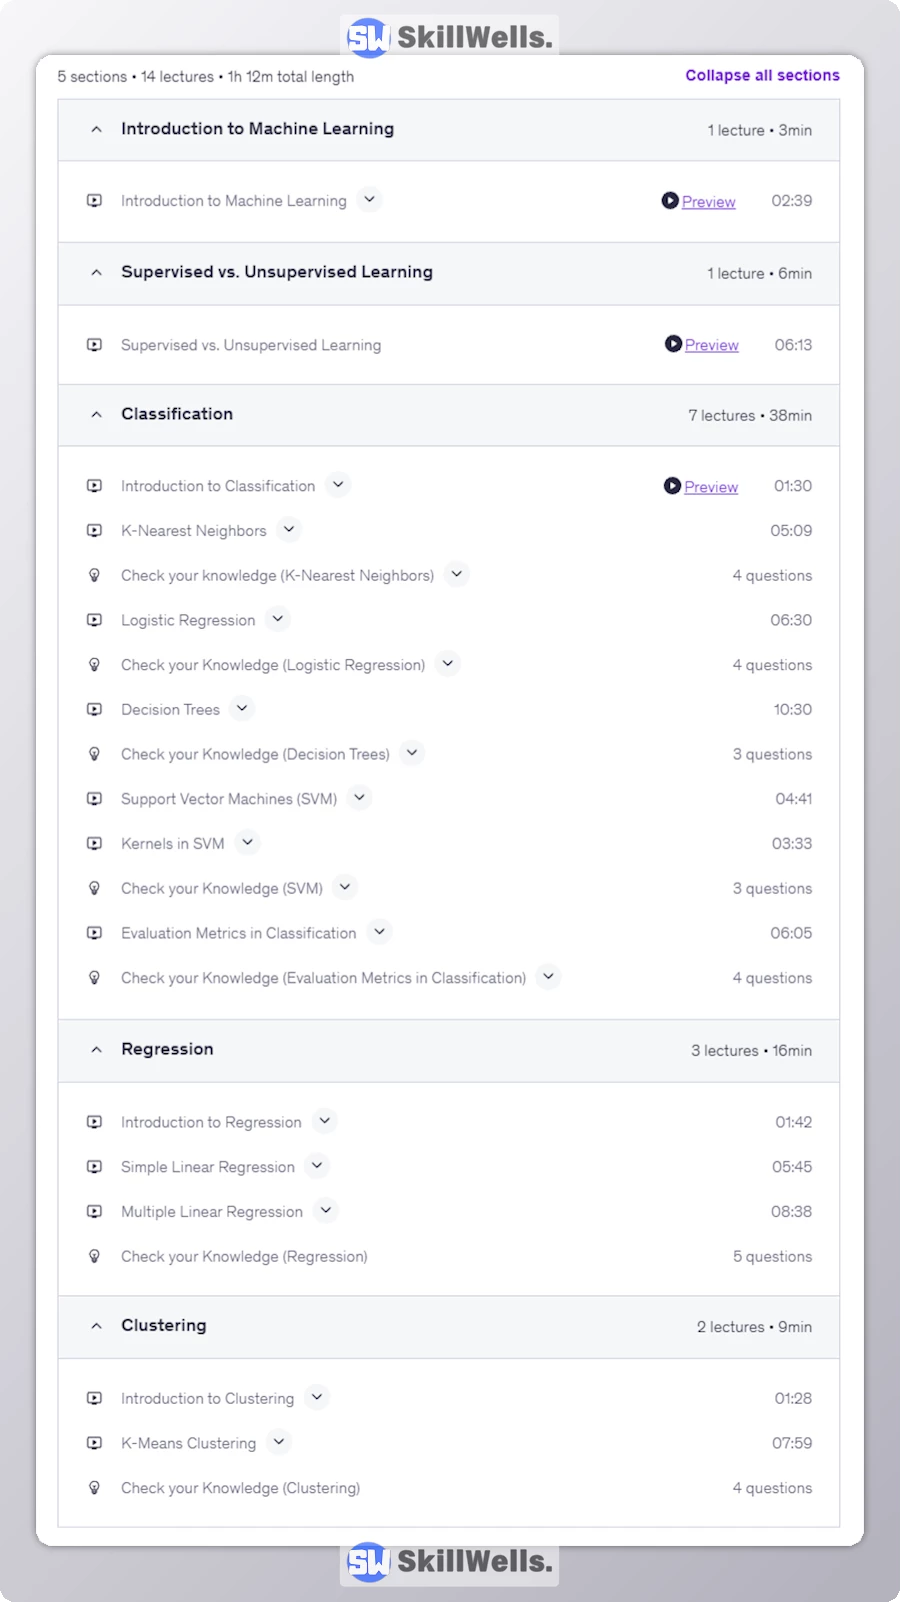The width and height of the screenshot is (900, 1602).
Task: Click the quiz bulb icon for Check your Knowledge (SVM)
Action: coord(94,888)
